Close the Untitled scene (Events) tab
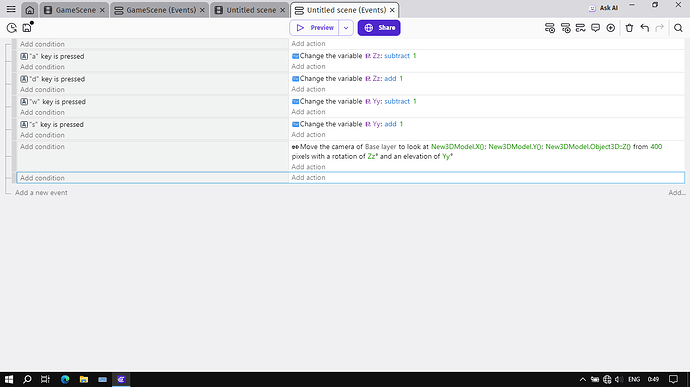The width and height of the screenshot is (690, 387). [x=392, y=10]
